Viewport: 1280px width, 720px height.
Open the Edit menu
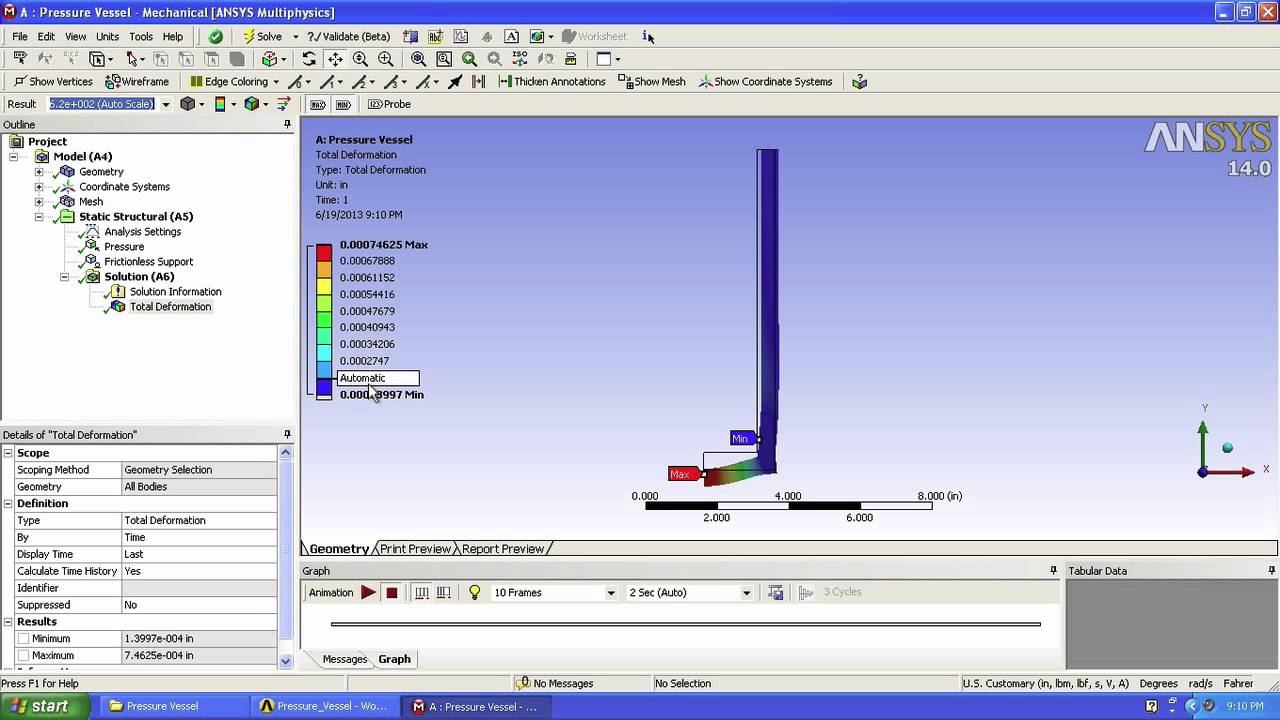[x=46, y=37]
